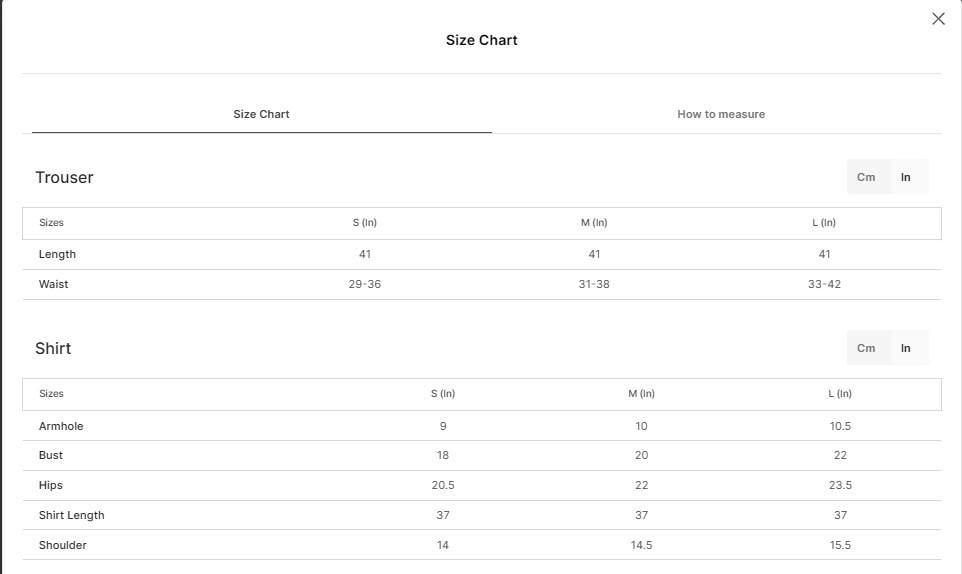The height and width of the screenshot is (574, 962).
Task: Select the Shirt Length row label
Action: click(71, 515)
